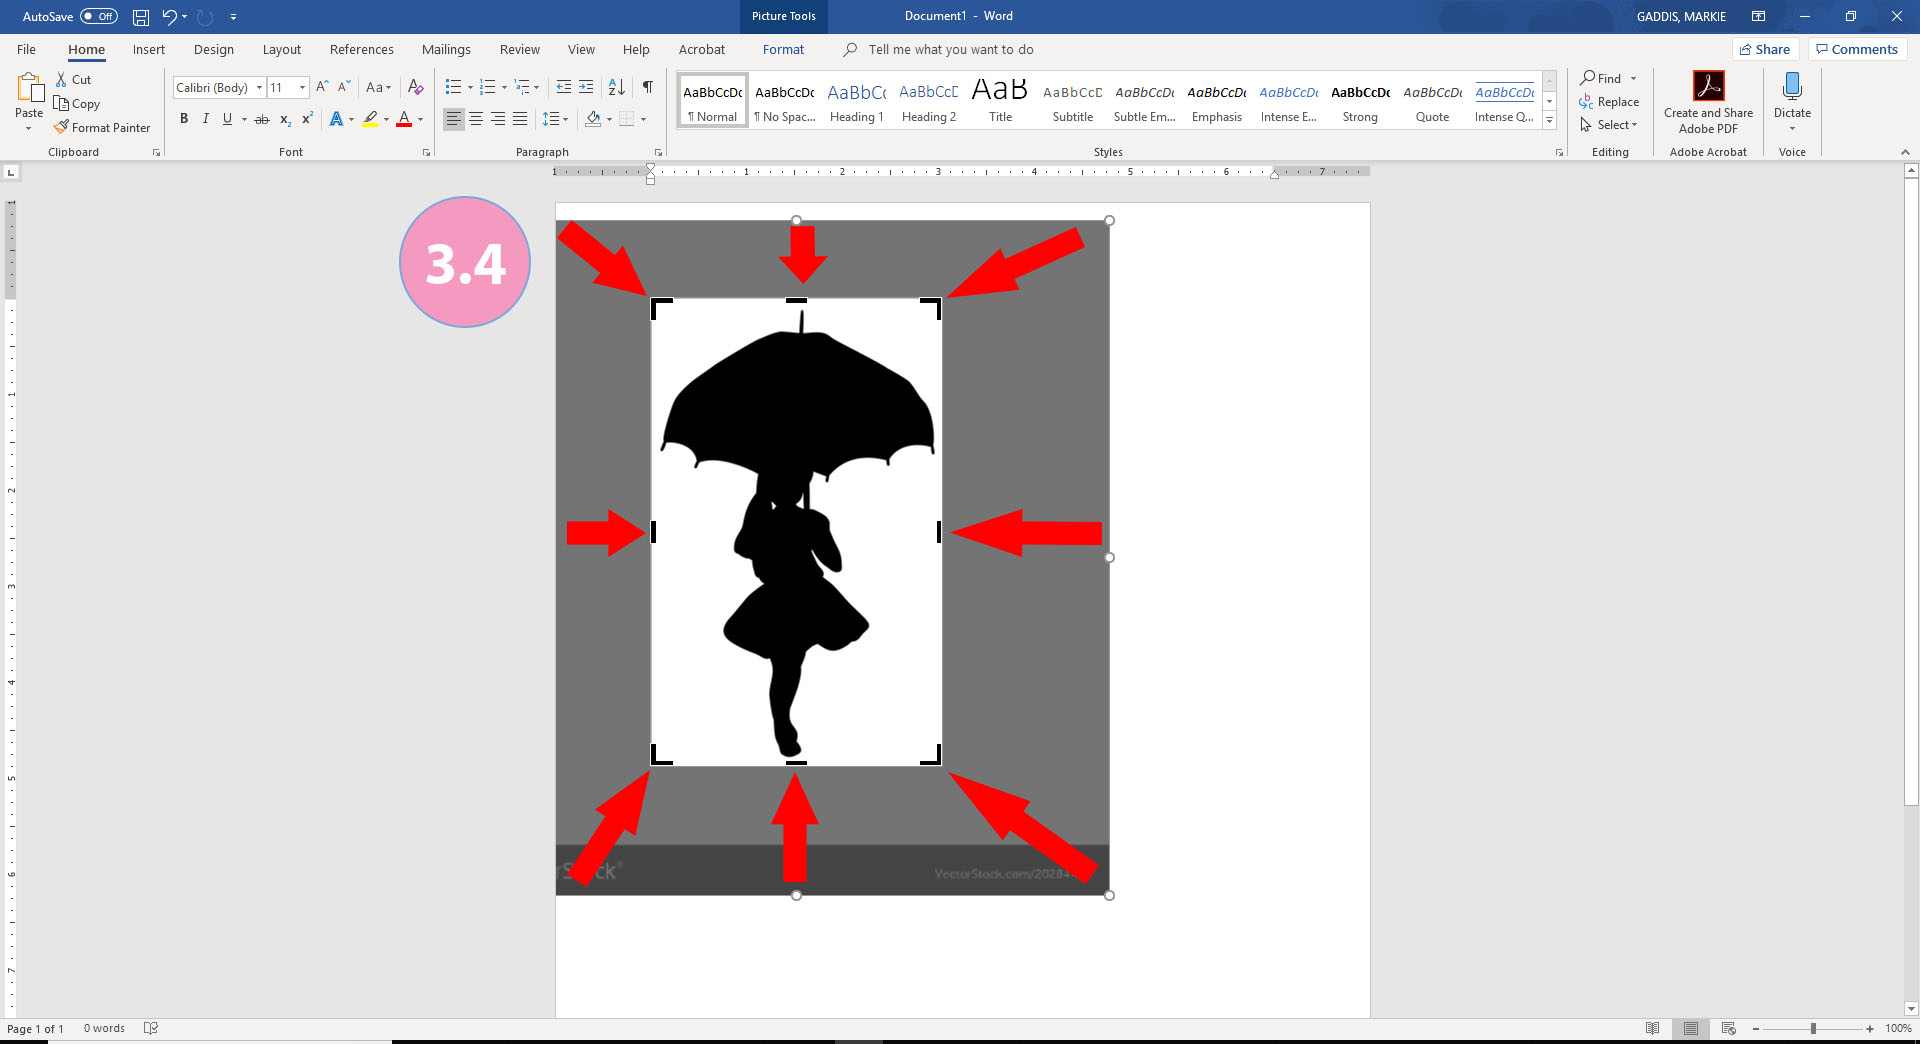The width and height of the screenshot is (1920, 1044).
Task: Switch to the Insert tab
Action: [149, 49]
